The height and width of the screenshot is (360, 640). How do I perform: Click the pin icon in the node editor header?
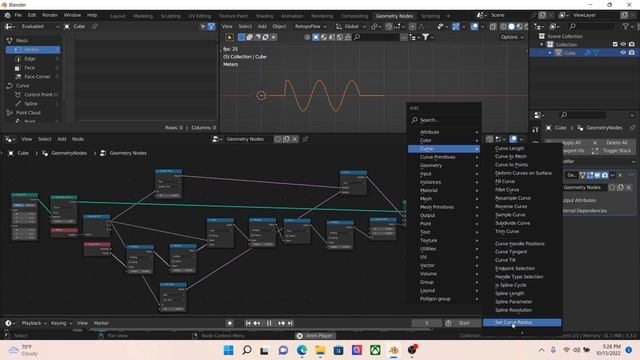pyautogui.click(x=305, y=139)
